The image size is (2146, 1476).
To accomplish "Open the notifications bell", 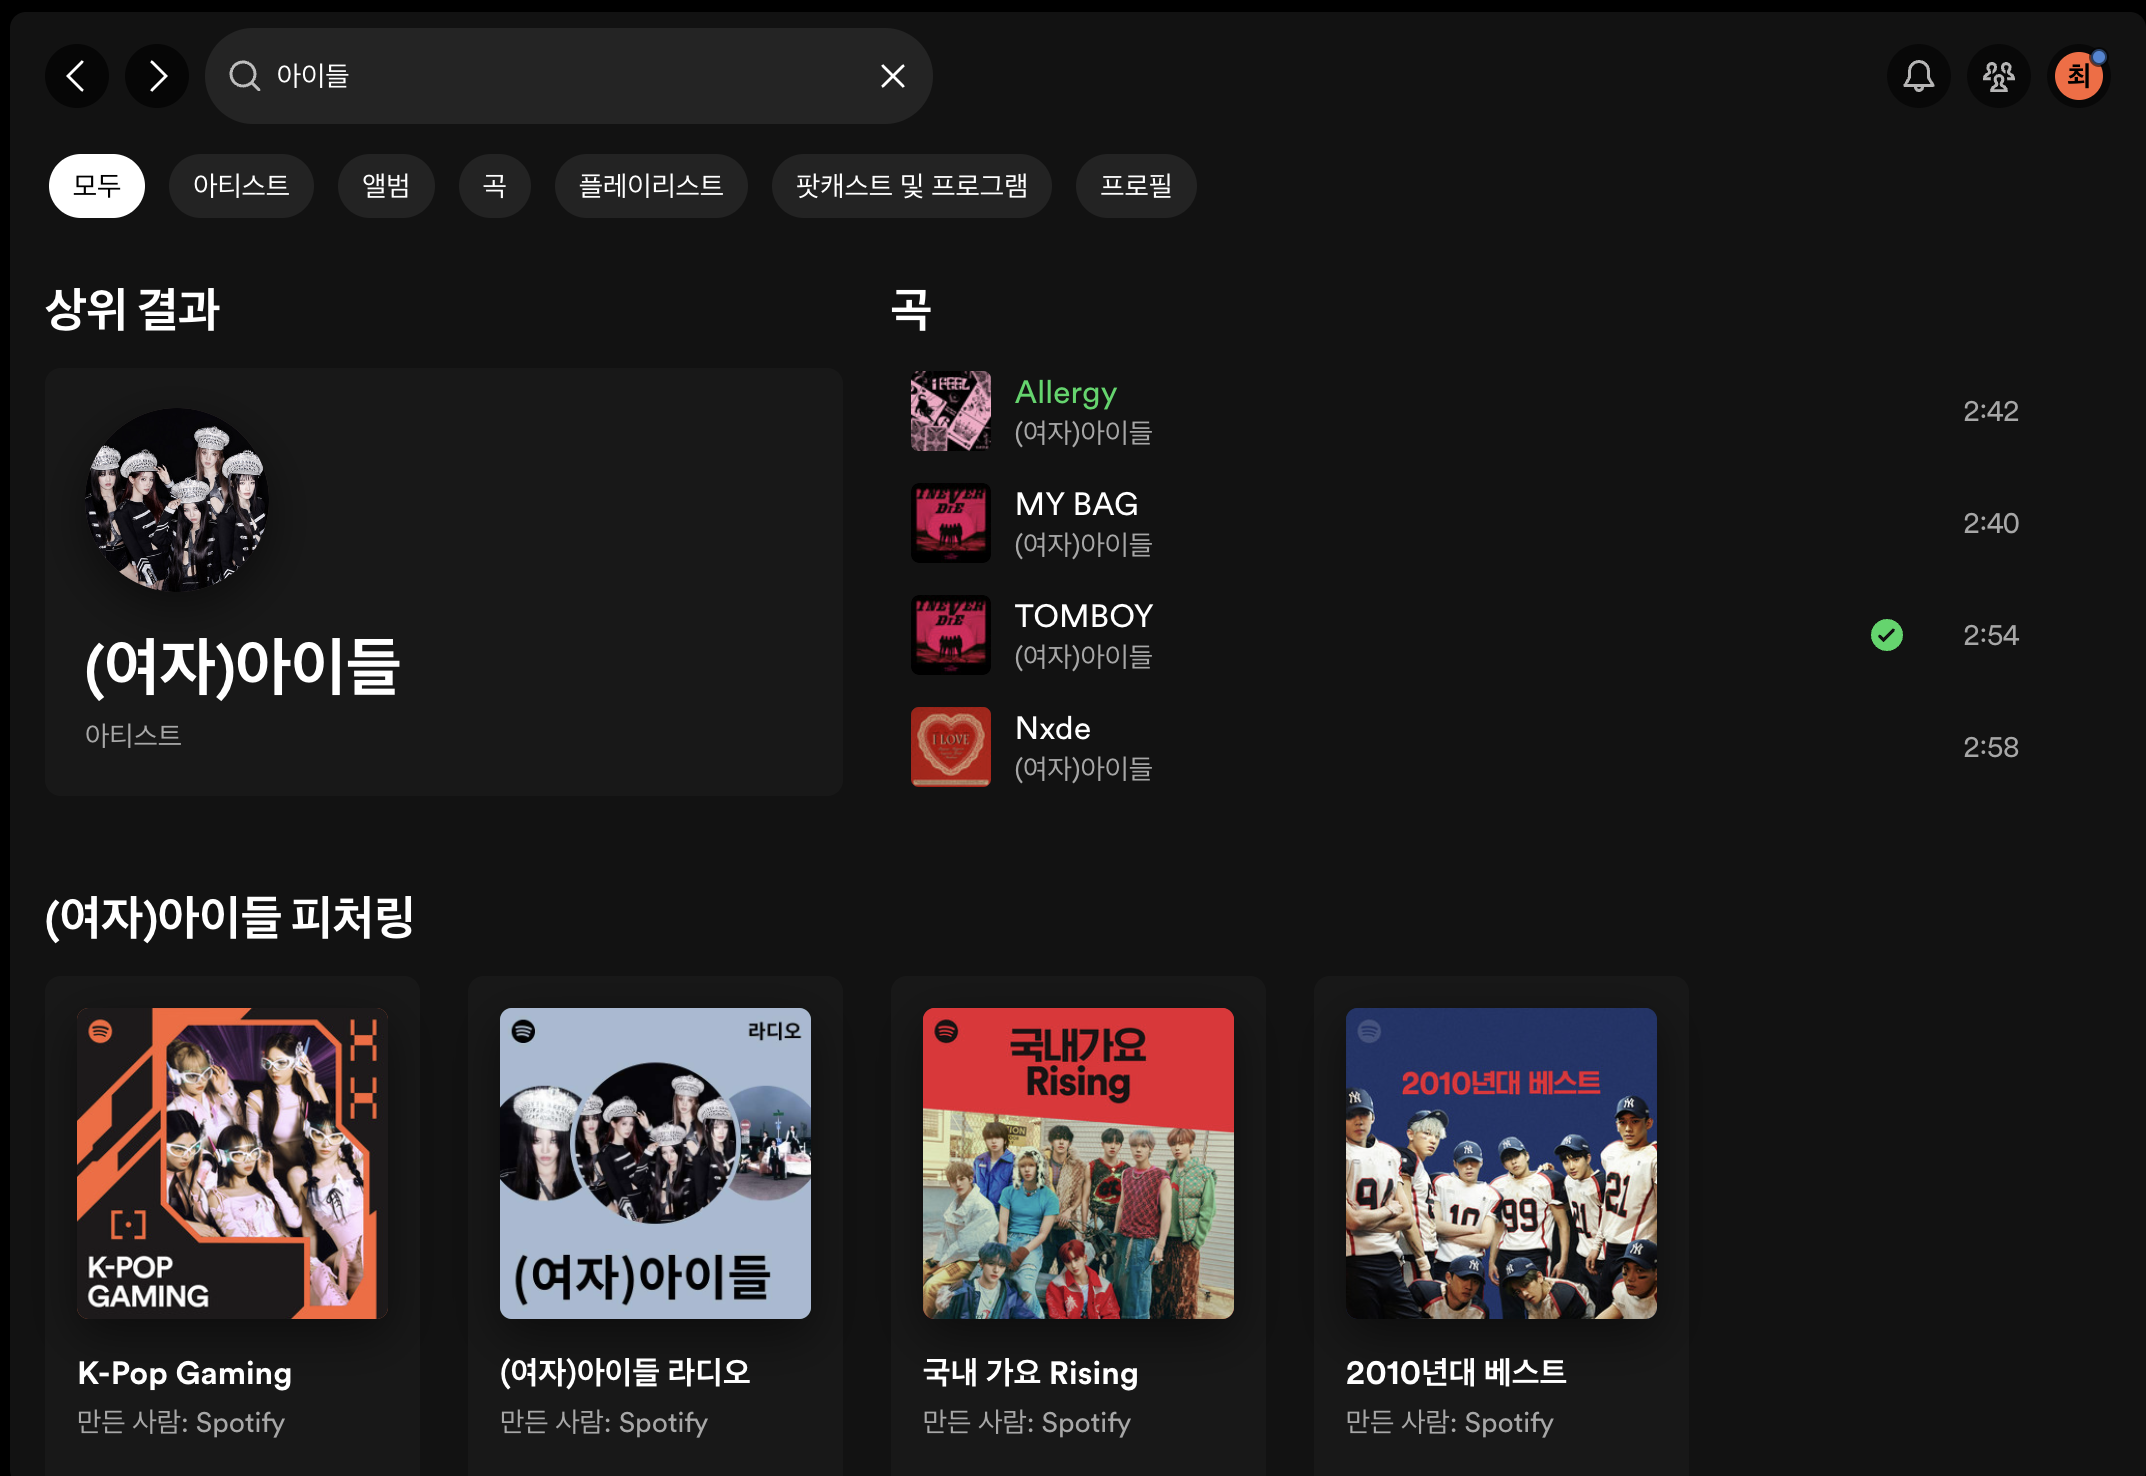I will (1918, 76).
